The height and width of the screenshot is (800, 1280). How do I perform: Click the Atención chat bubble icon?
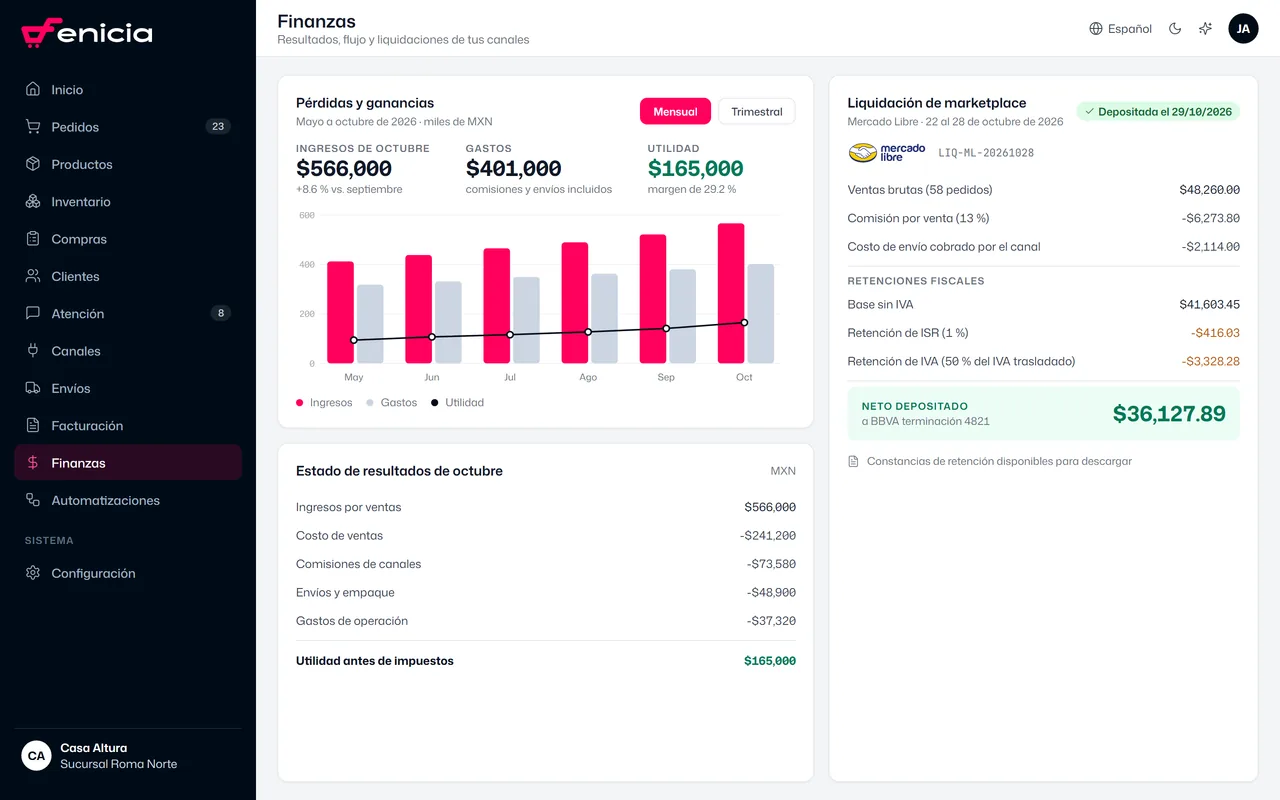33,313
